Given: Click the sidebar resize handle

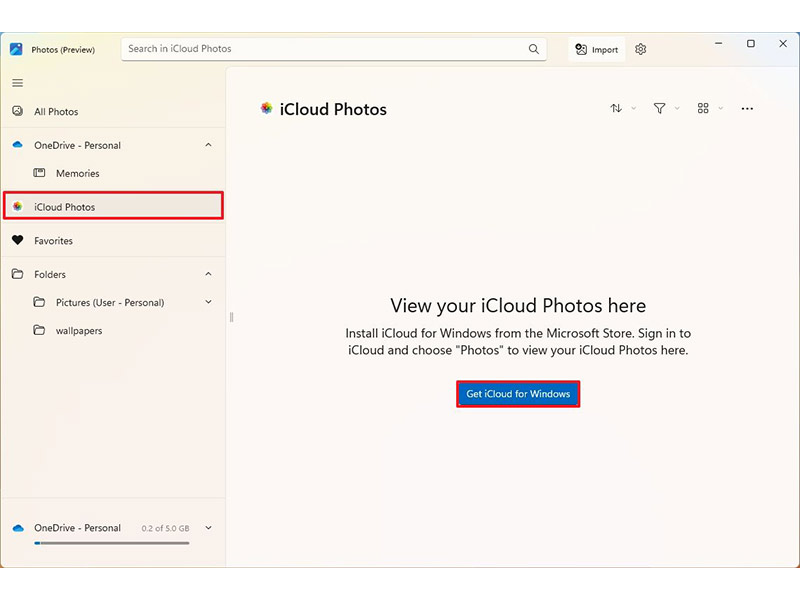Looking at the screenshot, I should tap(232, 317).
